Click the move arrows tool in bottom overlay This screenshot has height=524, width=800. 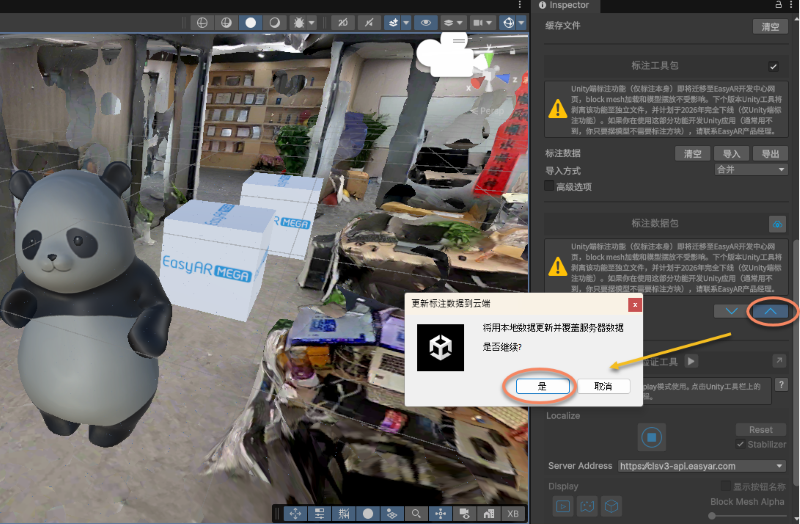point(295,513)
